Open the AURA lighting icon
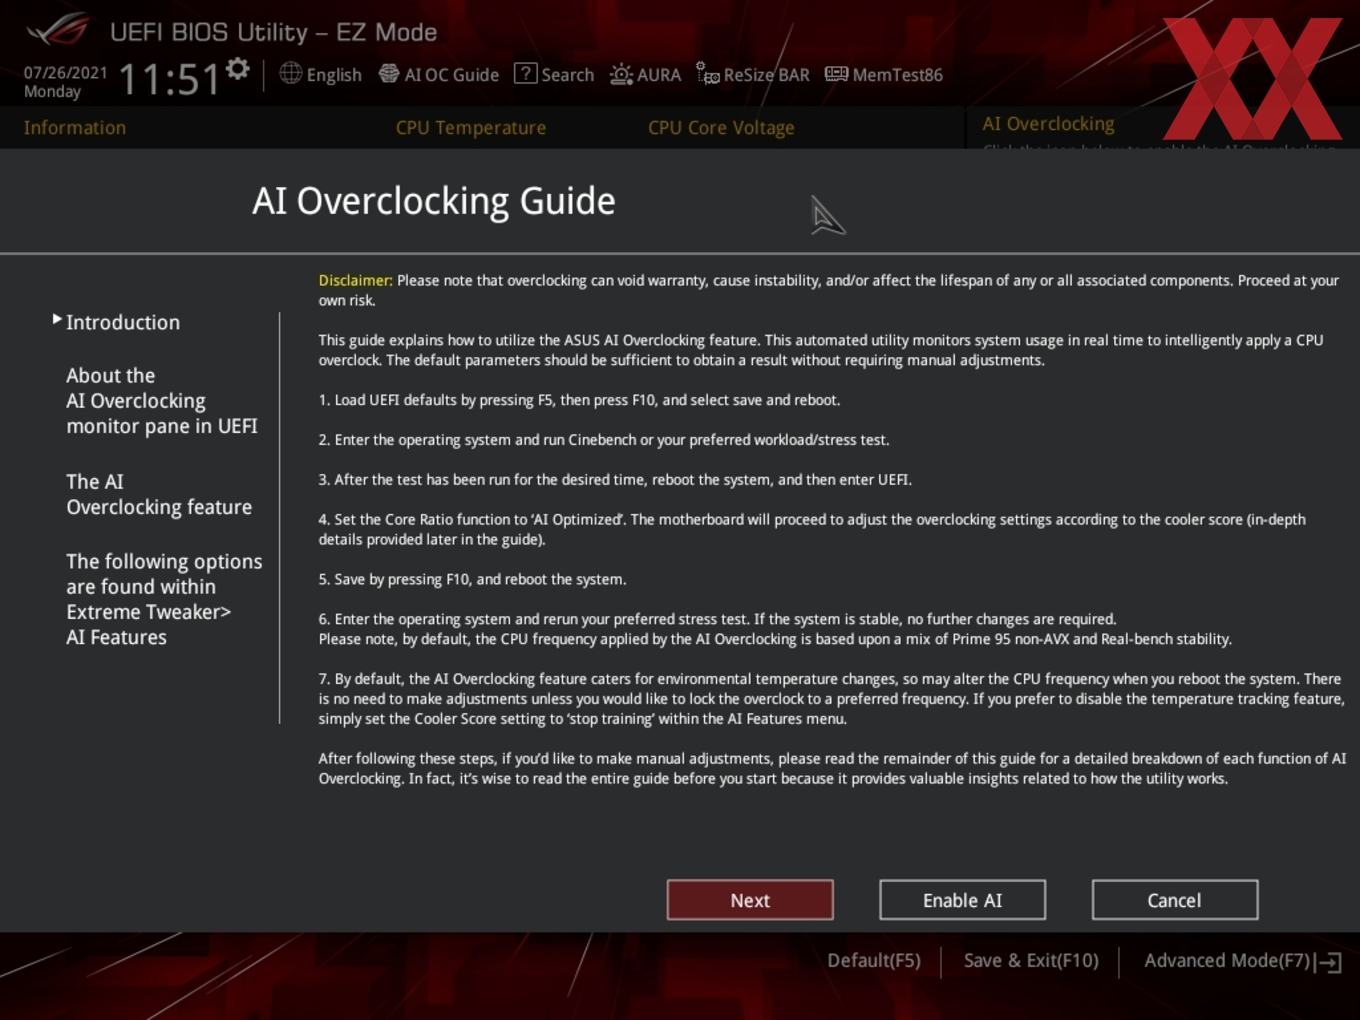 (621, 75)
